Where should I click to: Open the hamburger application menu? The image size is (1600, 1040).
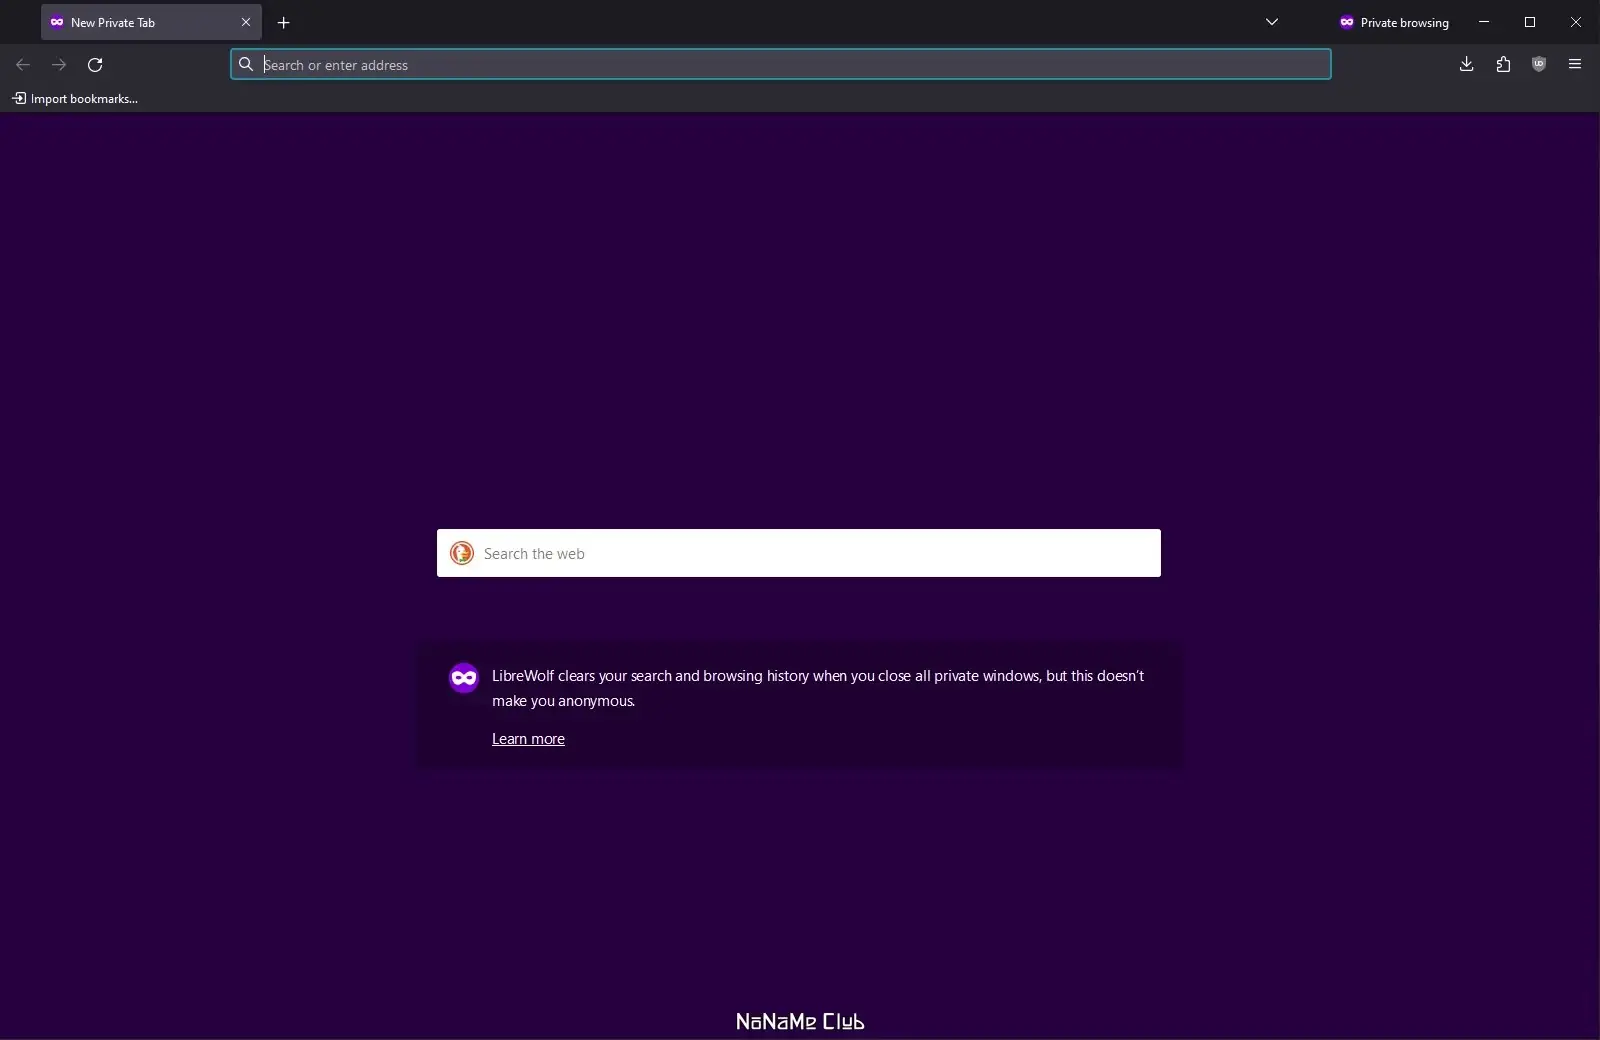pos(1575,65)
